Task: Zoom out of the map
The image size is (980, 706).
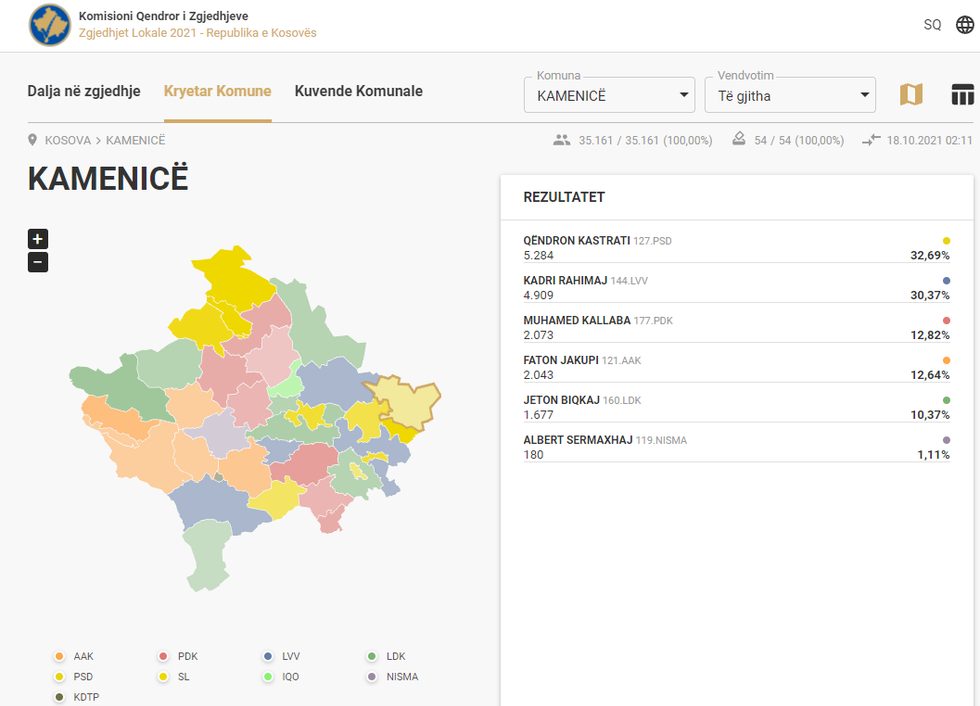Action: pyautogui.click(x=38, y=262)
